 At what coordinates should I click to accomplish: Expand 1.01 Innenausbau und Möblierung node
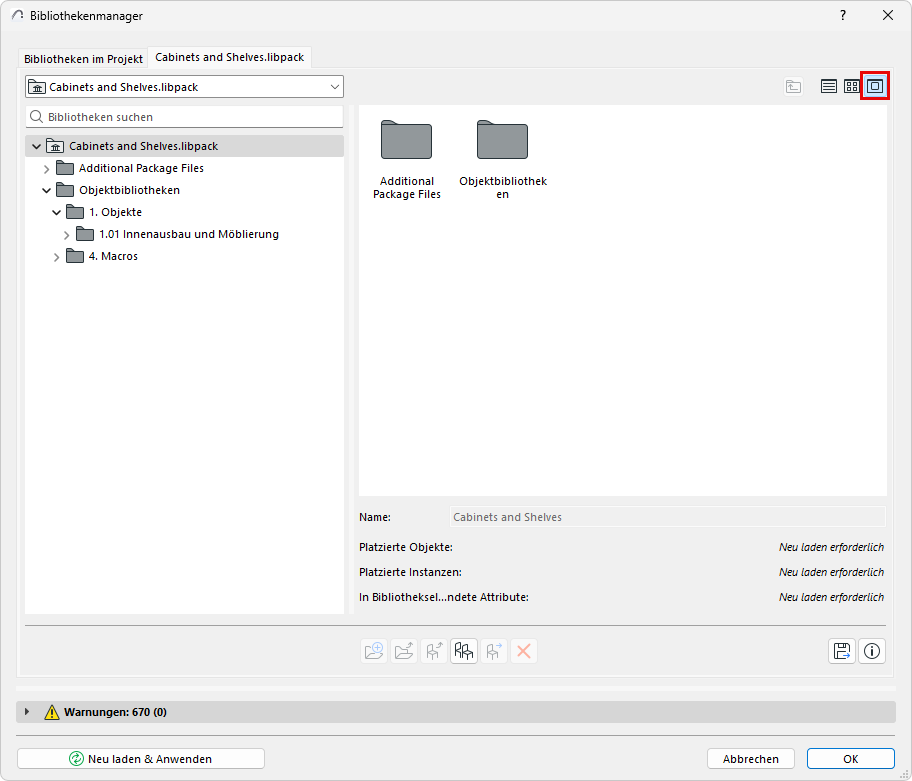66,235
